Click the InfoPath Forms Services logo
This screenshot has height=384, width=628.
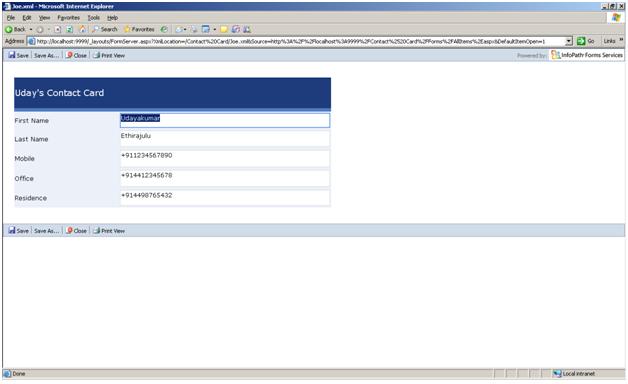[x=587, y=55]
